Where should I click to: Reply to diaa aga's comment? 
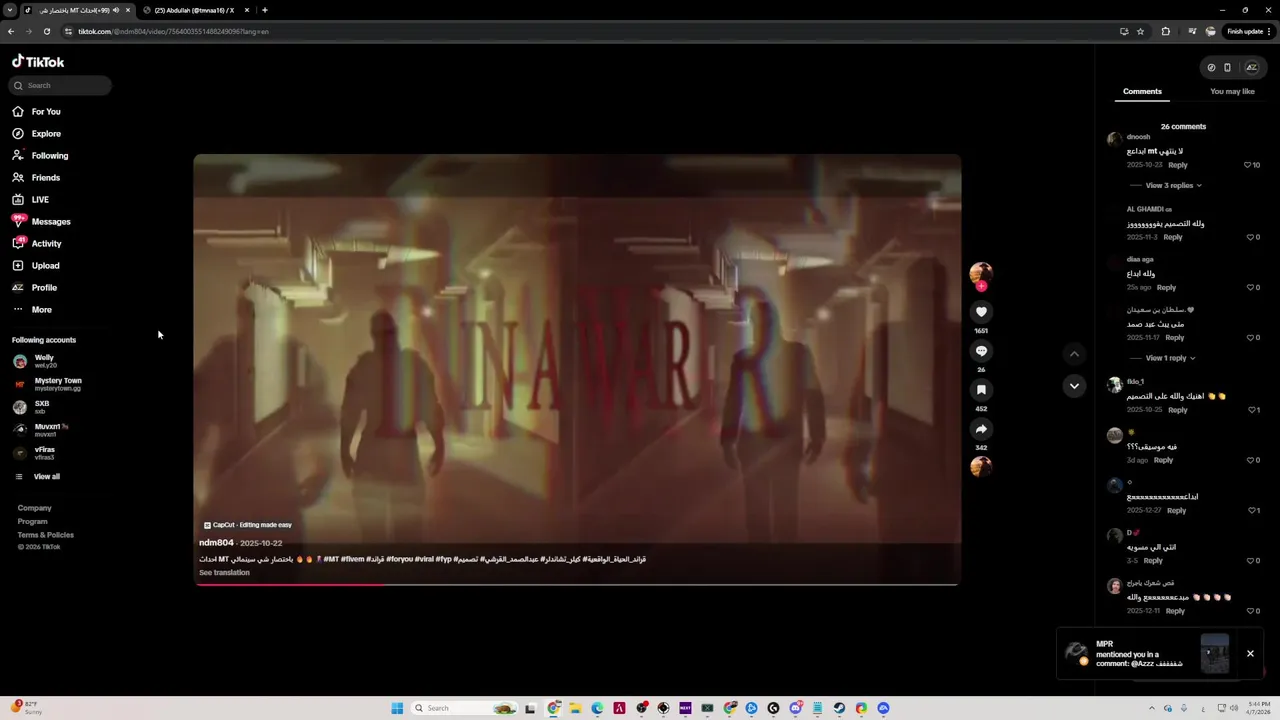pyautogui.click(x=1166, y=288)
